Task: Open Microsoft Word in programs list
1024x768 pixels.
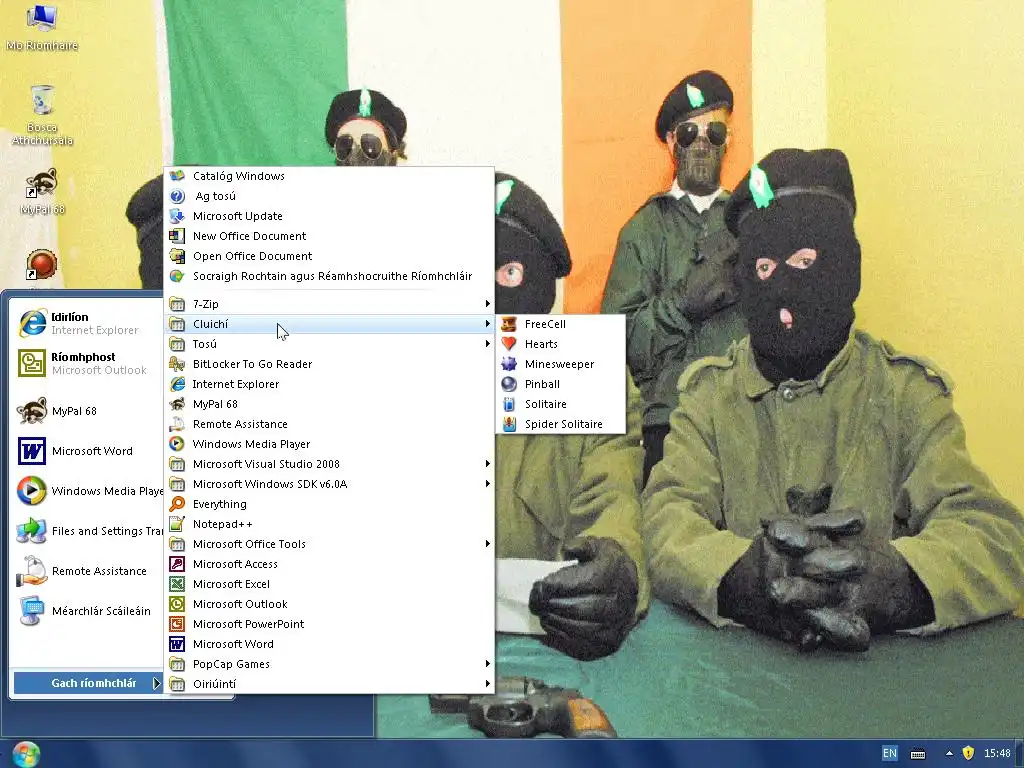Action: tap(329, 644)
